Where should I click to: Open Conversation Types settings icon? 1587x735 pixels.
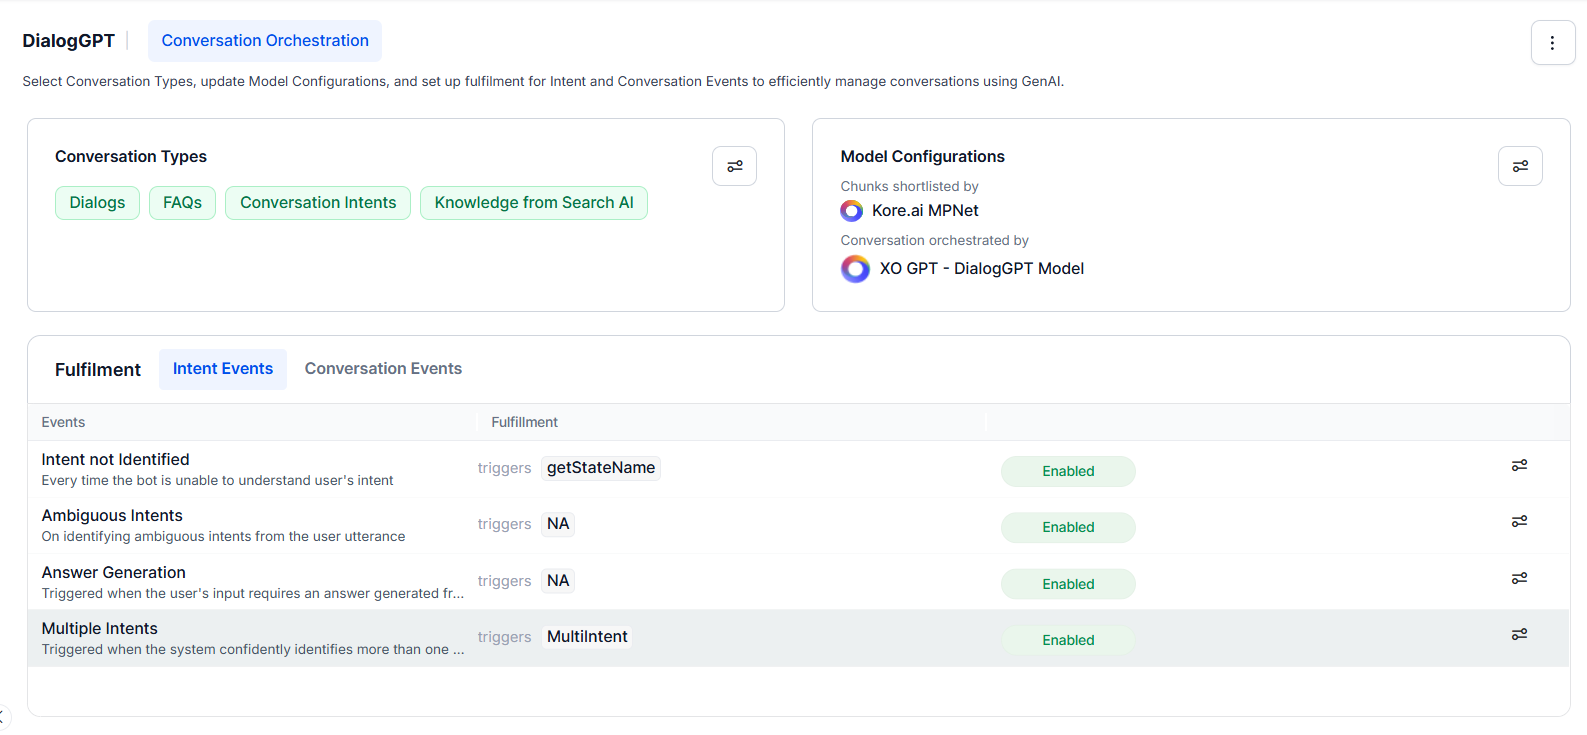[734, 166]
